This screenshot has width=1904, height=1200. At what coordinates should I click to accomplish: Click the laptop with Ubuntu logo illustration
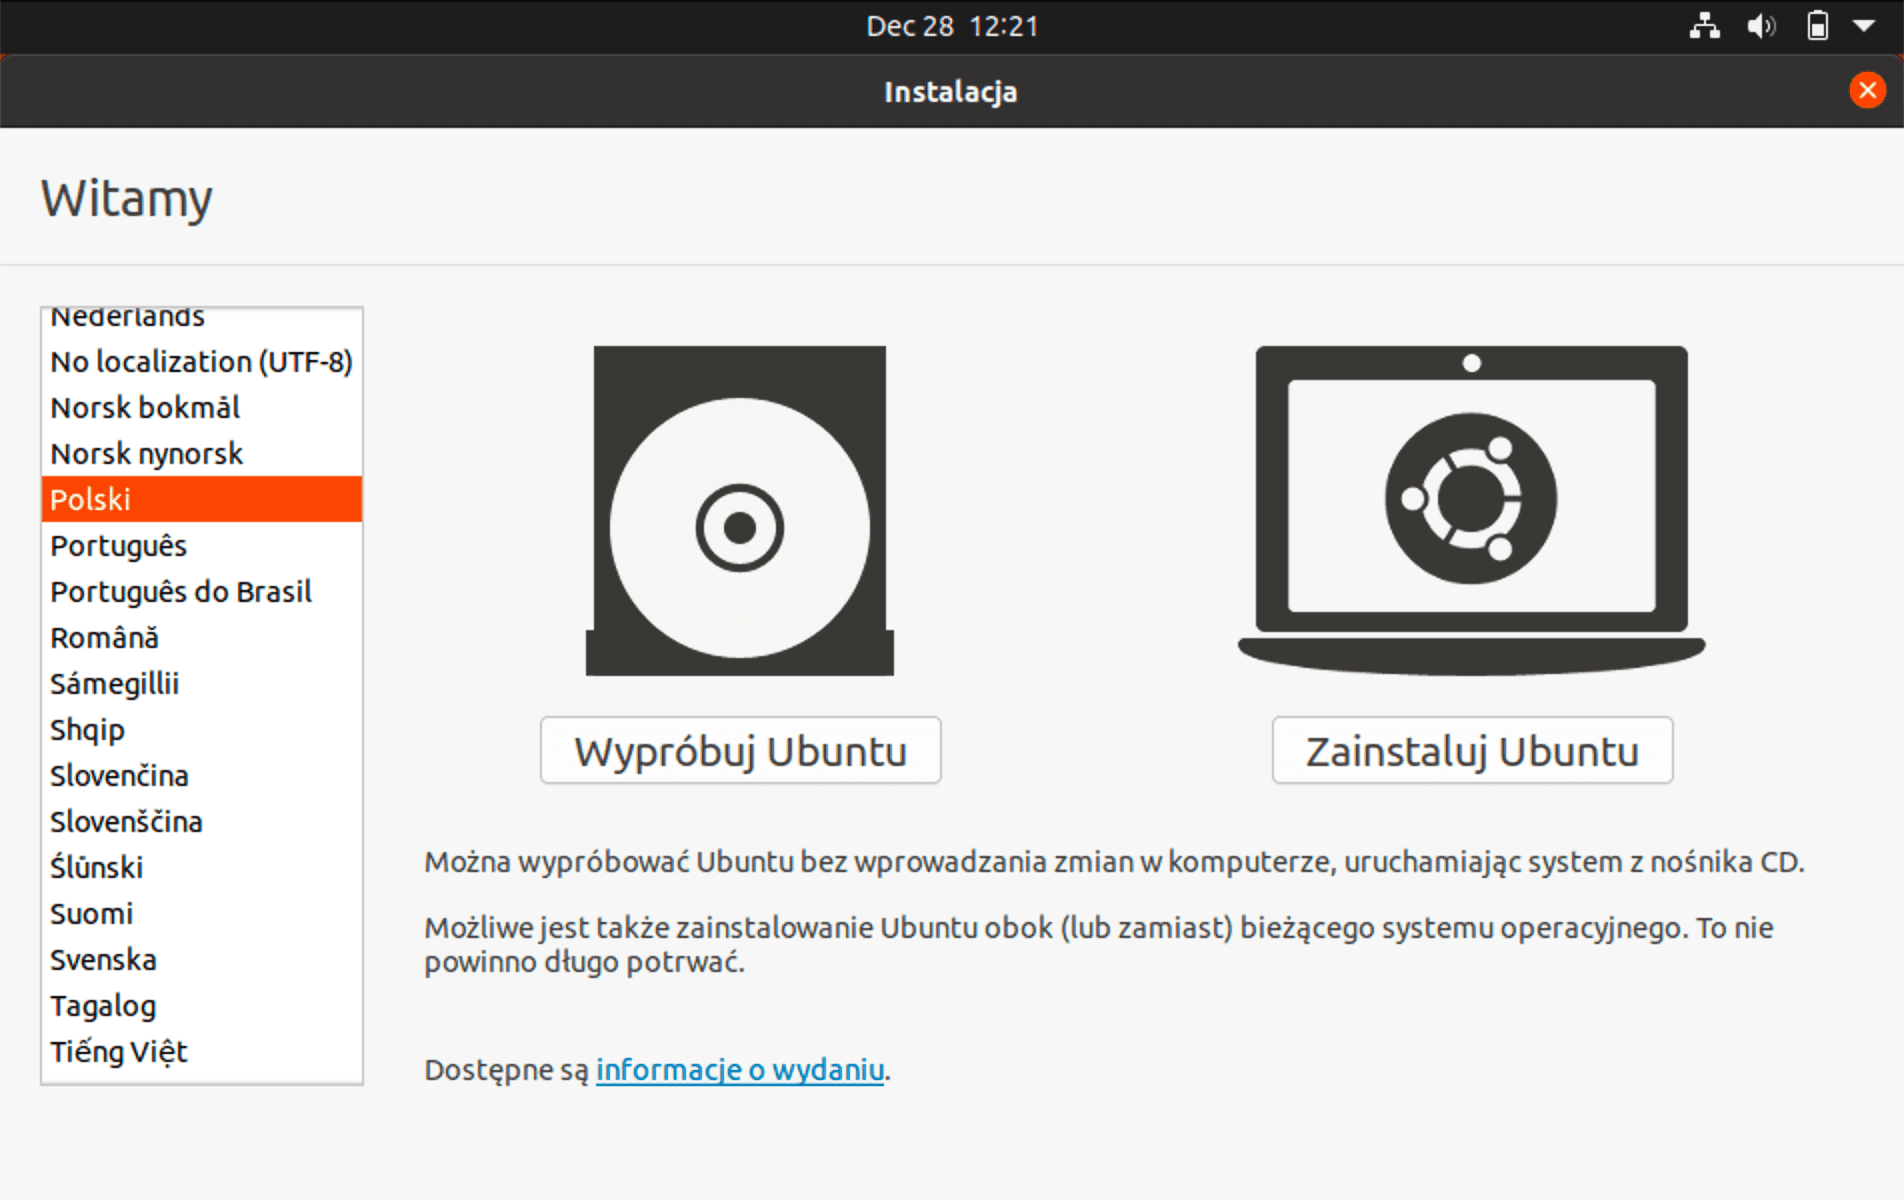(x=1472, y=510)
